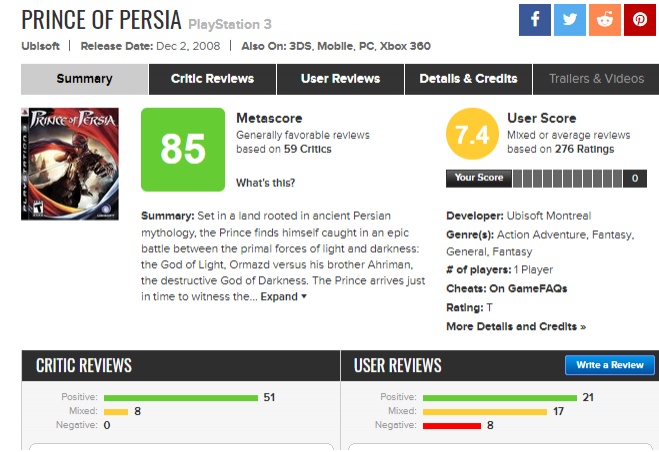Expand the full game summary text
Viewport: 659px width, 452px height.
tap(283, 296)
